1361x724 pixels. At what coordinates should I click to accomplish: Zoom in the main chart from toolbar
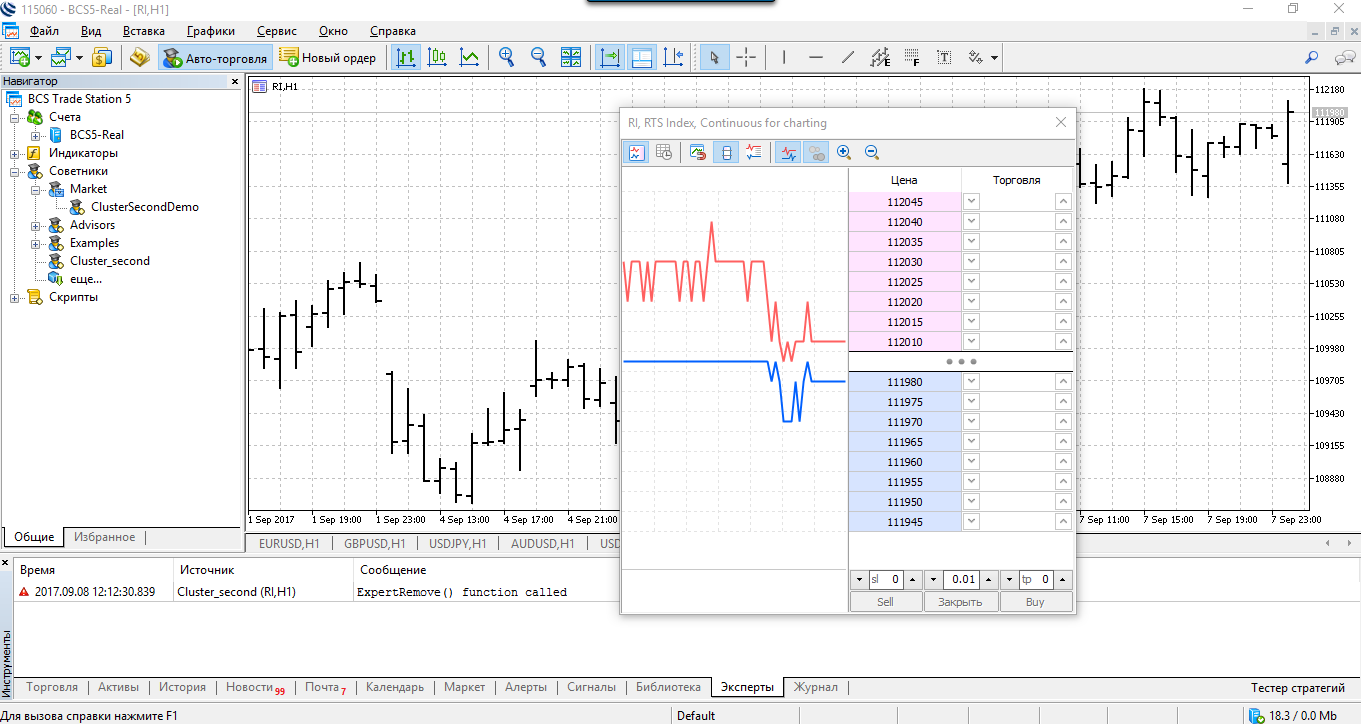(x=507, y=57)
